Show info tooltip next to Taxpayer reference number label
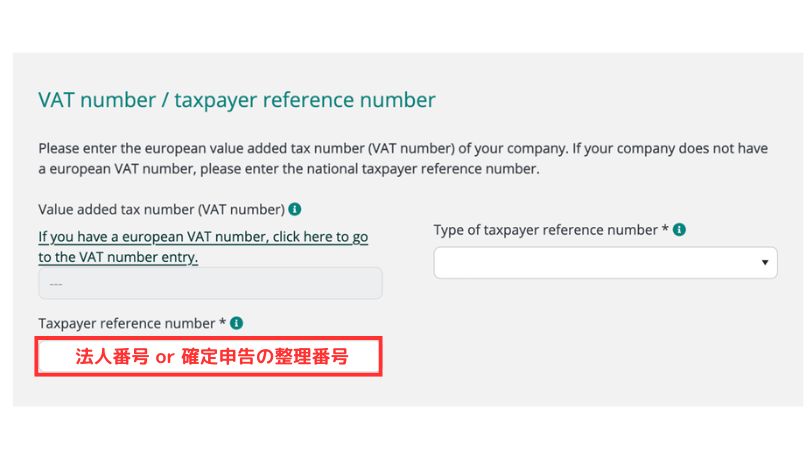 [236, 324]
